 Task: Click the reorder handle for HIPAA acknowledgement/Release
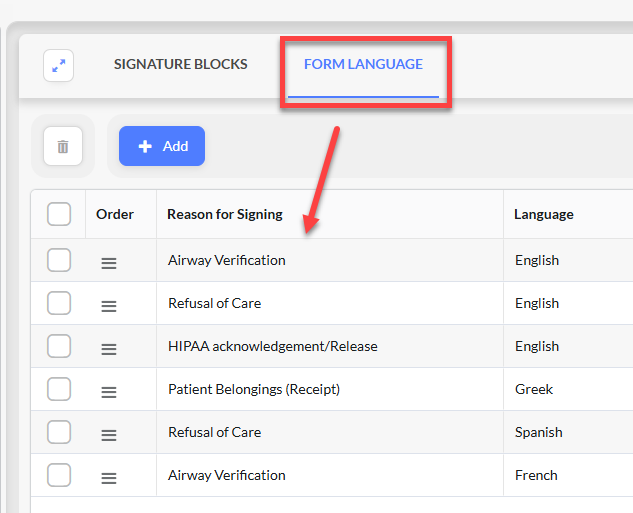click(109, 349)
